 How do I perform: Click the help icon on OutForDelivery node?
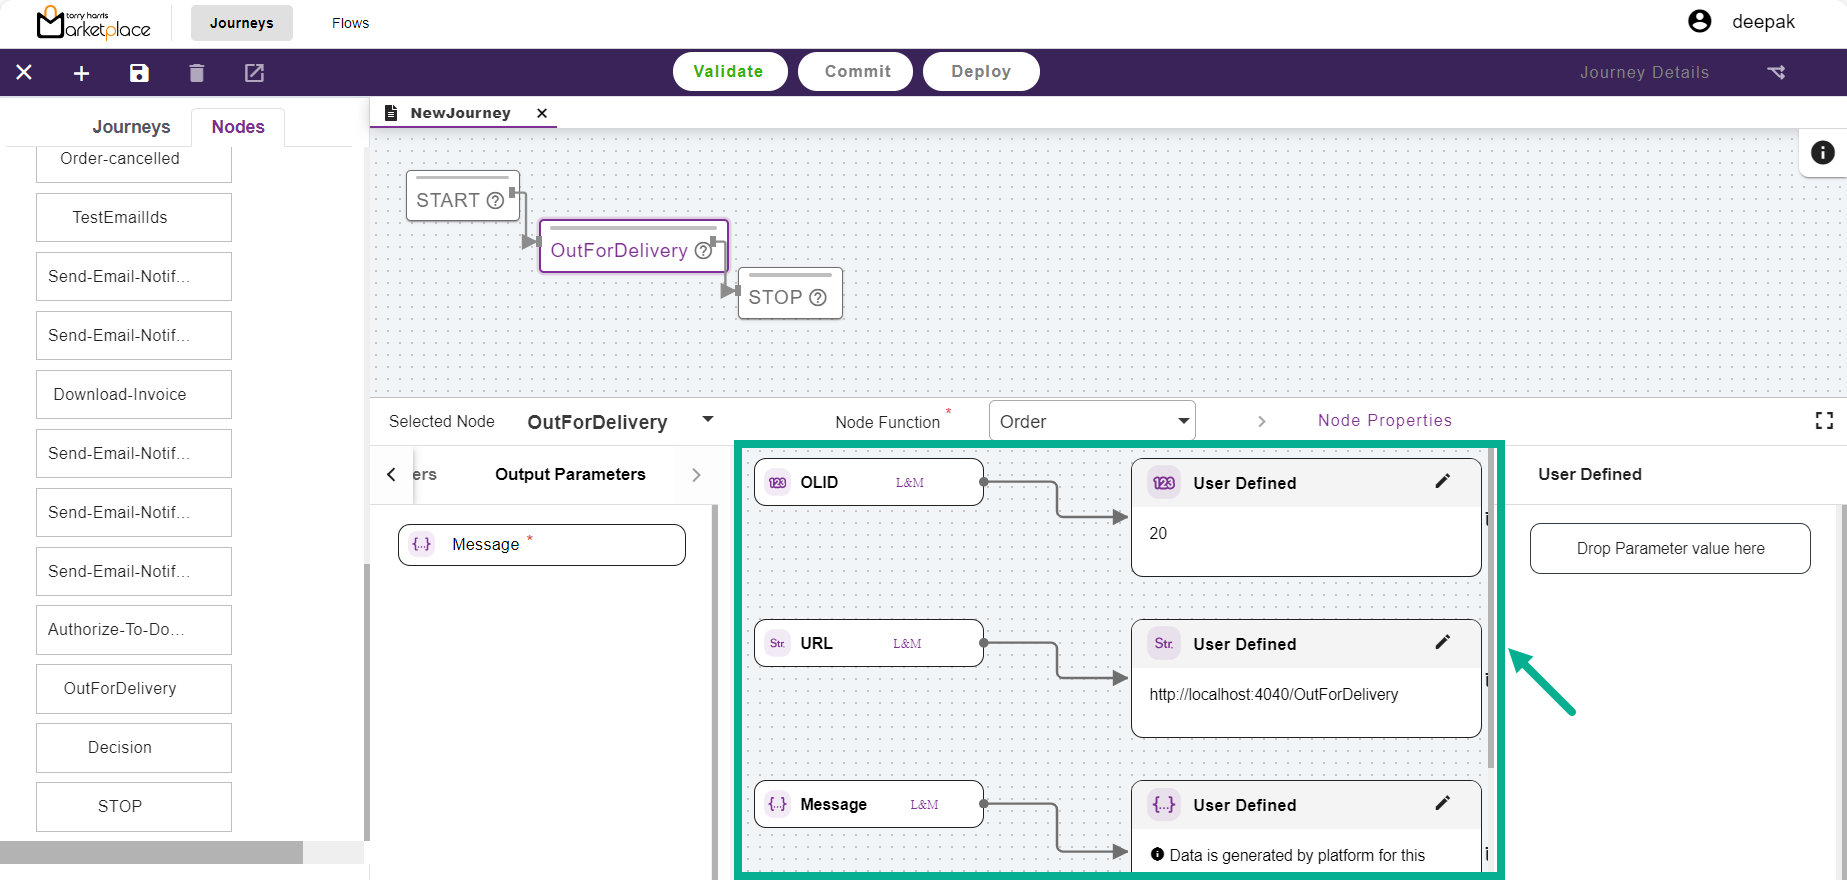(703, 251)
